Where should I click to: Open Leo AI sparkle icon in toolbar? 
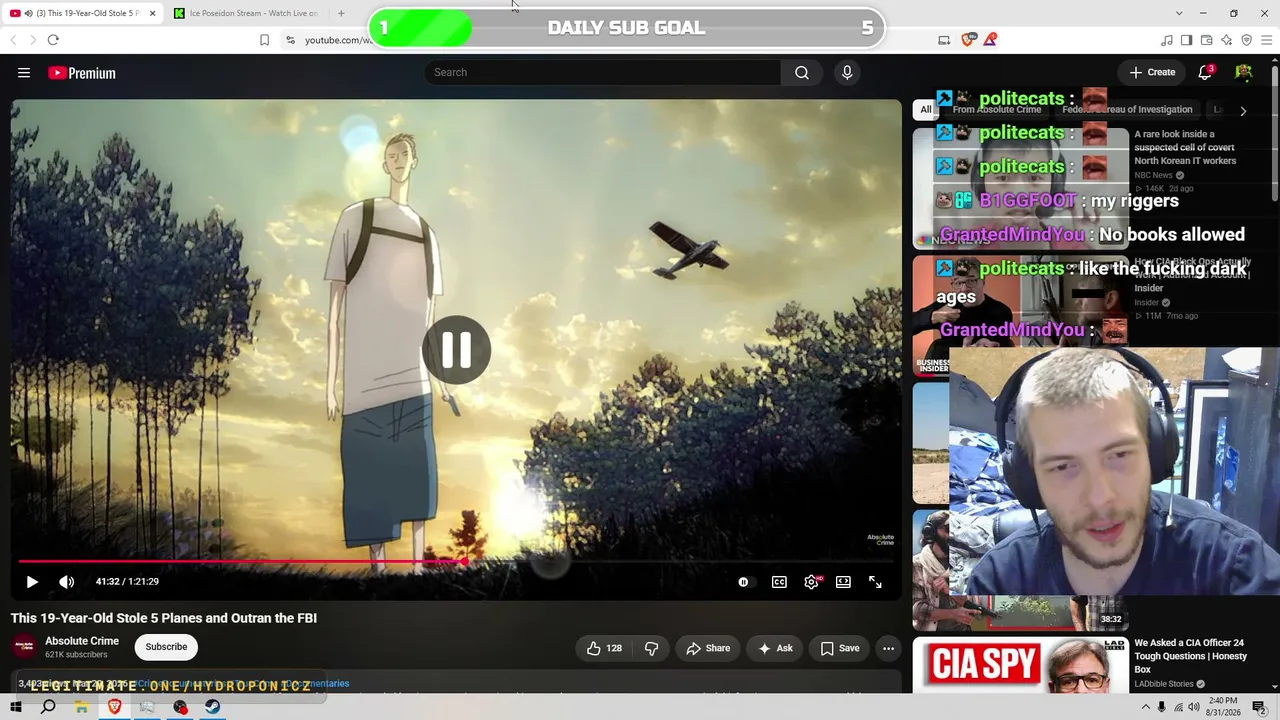[x=1227, y=40]
